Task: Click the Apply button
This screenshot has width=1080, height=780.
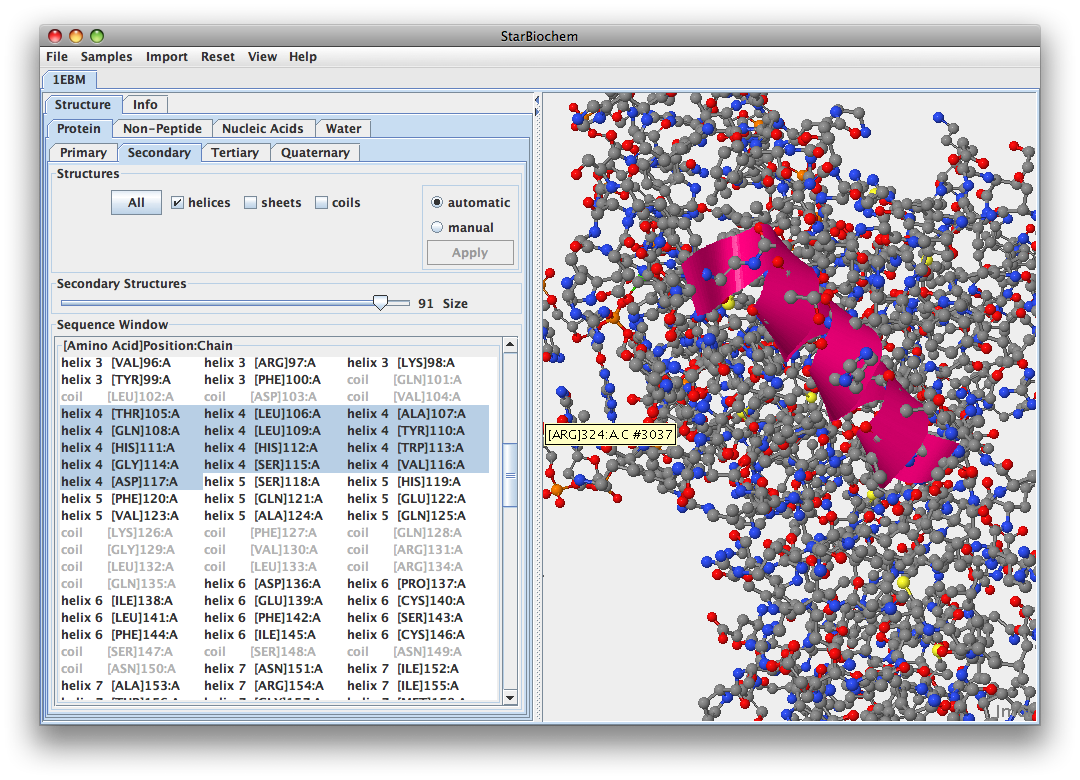Action: click(470, 253)
